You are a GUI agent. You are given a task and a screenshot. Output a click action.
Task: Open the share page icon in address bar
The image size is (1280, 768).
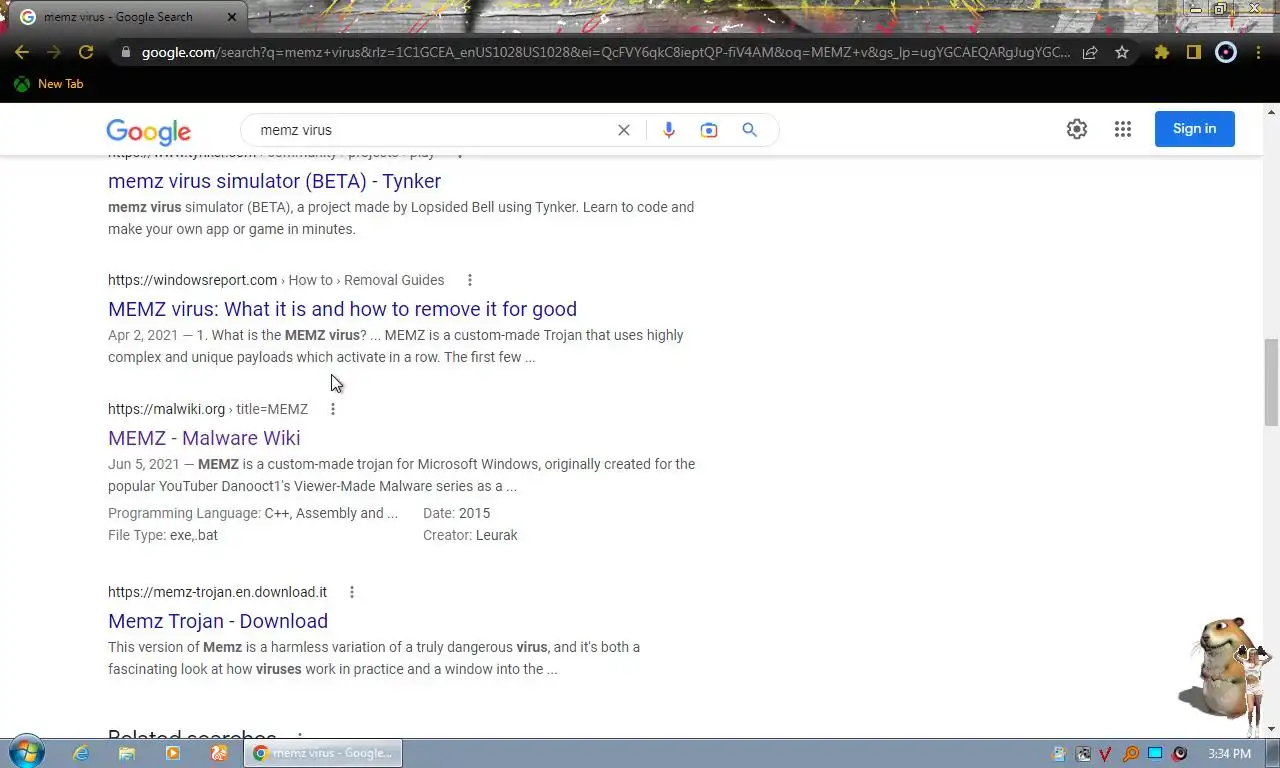click(x=1090, y=52)
